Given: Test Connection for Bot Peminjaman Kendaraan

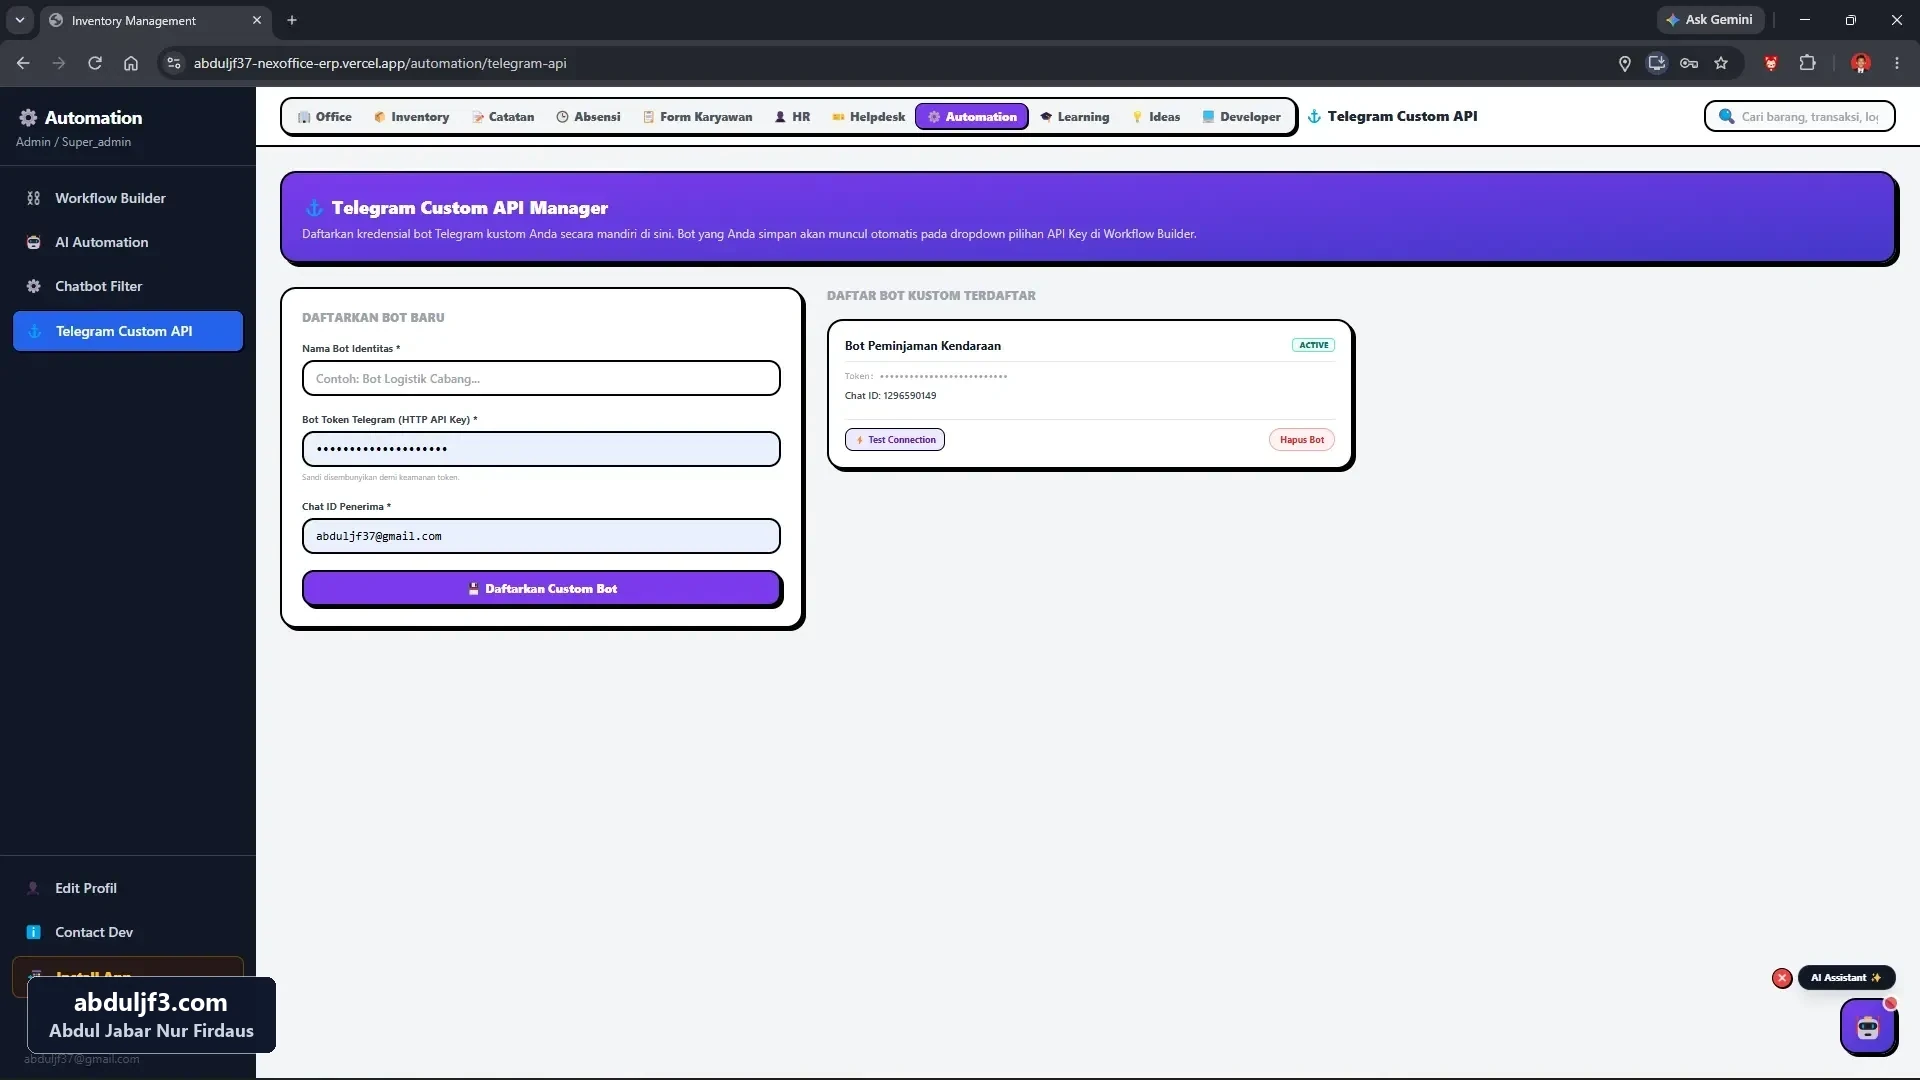Looking at the screenshot, I should pos(895,440).
